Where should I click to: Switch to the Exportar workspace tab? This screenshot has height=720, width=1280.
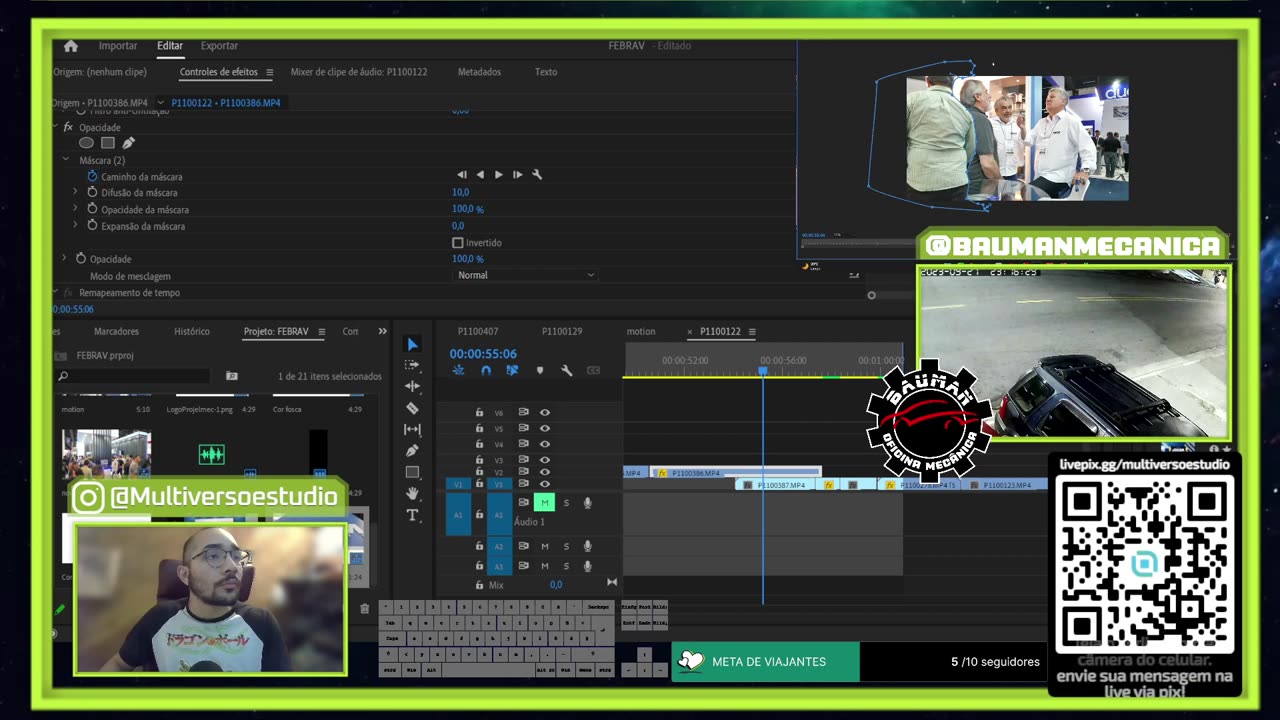(219, 46)
